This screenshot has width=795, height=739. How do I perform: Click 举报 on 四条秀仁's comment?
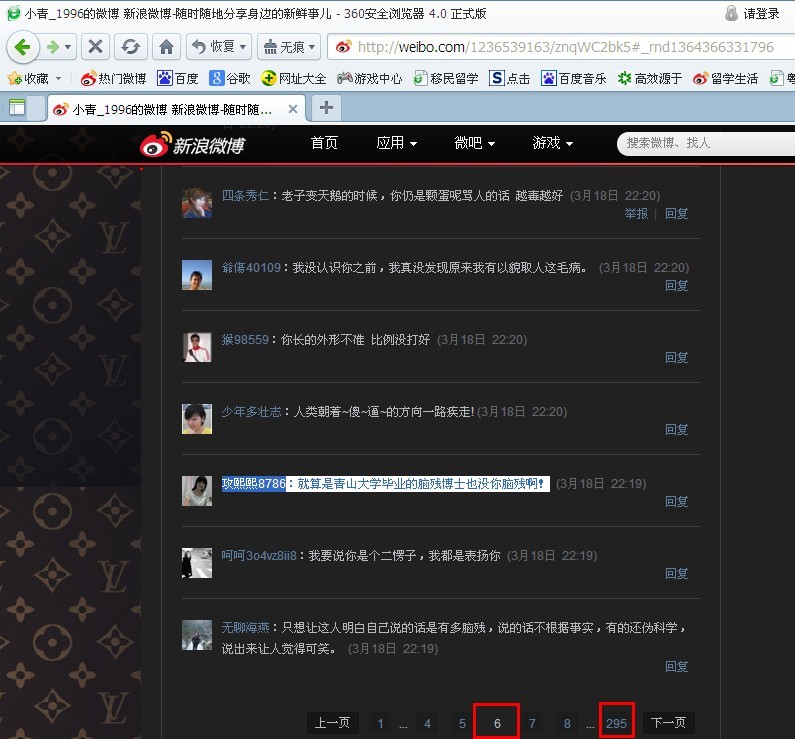pos(636,213)
